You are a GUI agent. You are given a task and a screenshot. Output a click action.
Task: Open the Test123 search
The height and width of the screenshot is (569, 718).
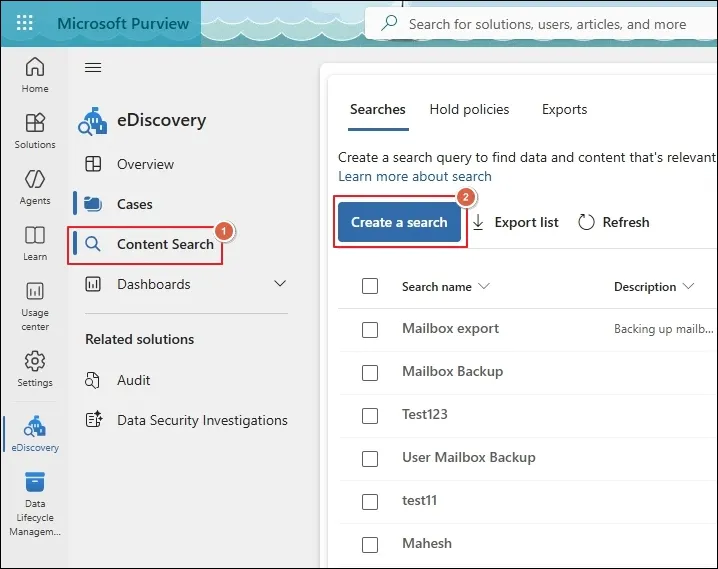point(424,414)
